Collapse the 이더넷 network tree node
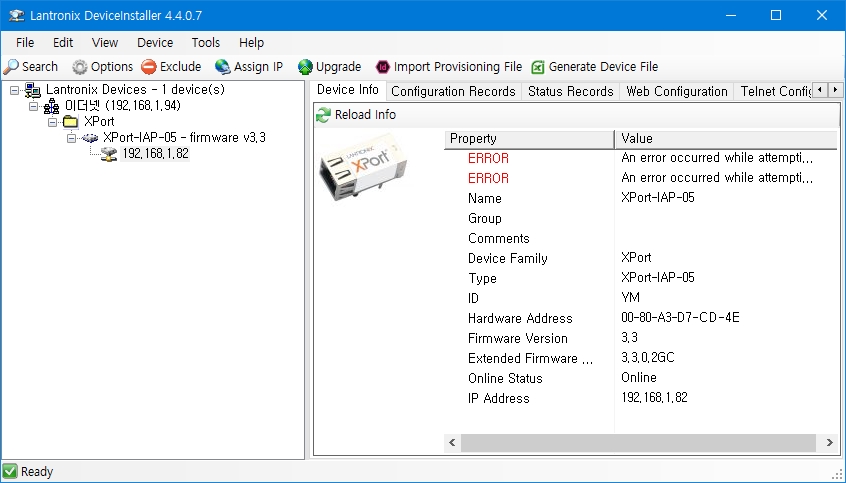Screen dimensions: 846x483 [33, 106]
